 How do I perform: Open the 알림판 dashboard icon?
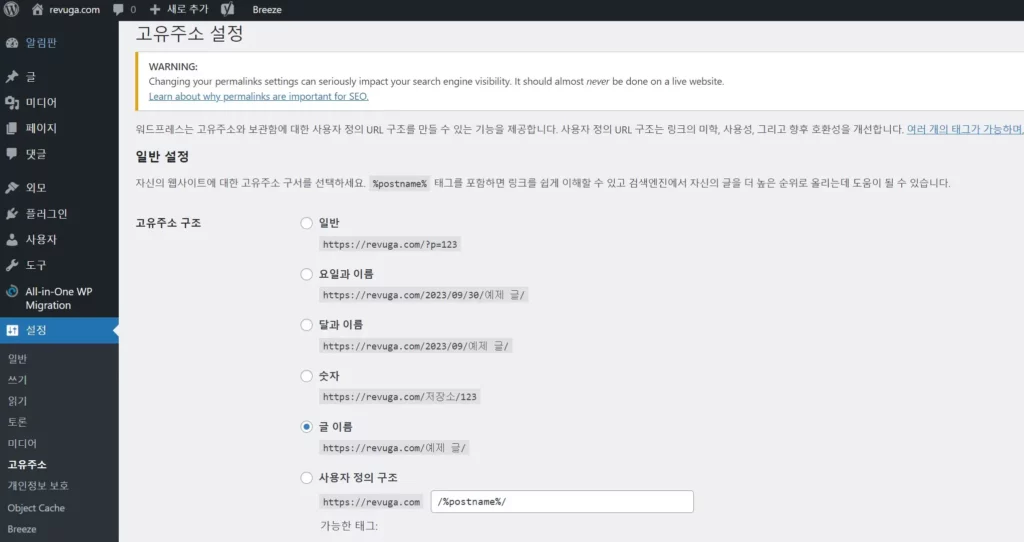click(12, 43)
